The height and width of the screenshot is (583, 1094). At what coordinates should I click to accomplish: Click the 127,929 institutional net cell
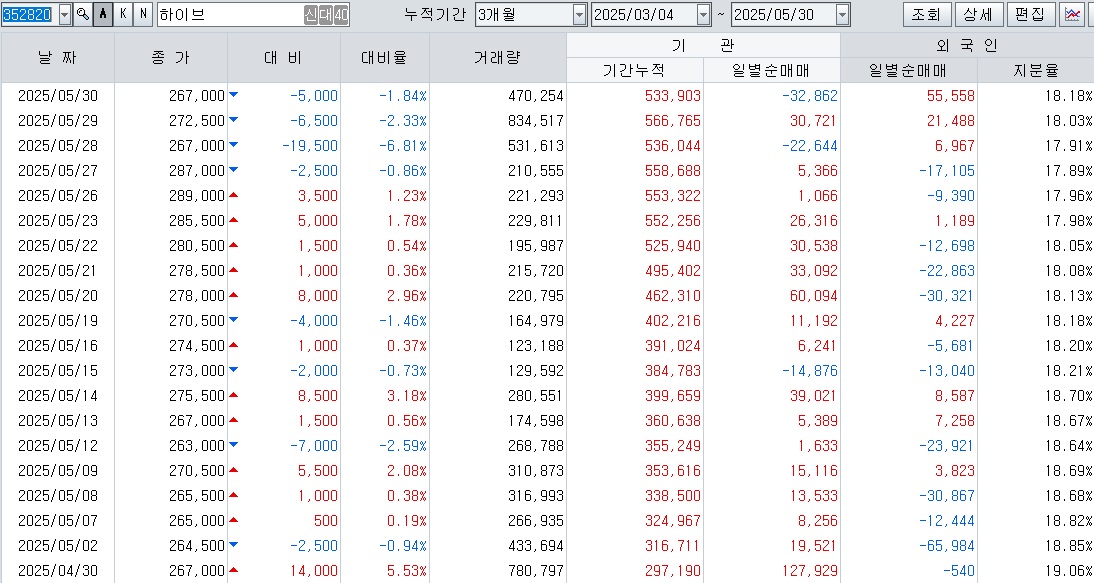(809, 571)
